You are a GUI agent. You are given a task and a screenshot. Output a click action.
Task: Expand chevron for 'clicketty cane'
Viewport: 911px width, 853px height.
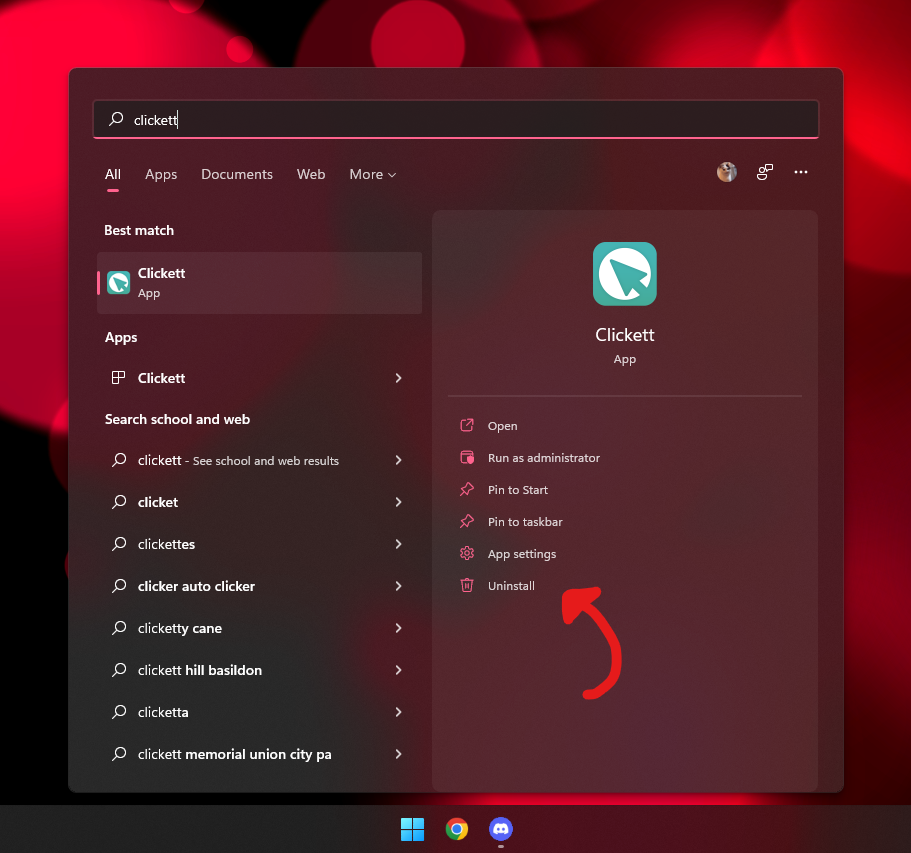[x=399, y=628]
